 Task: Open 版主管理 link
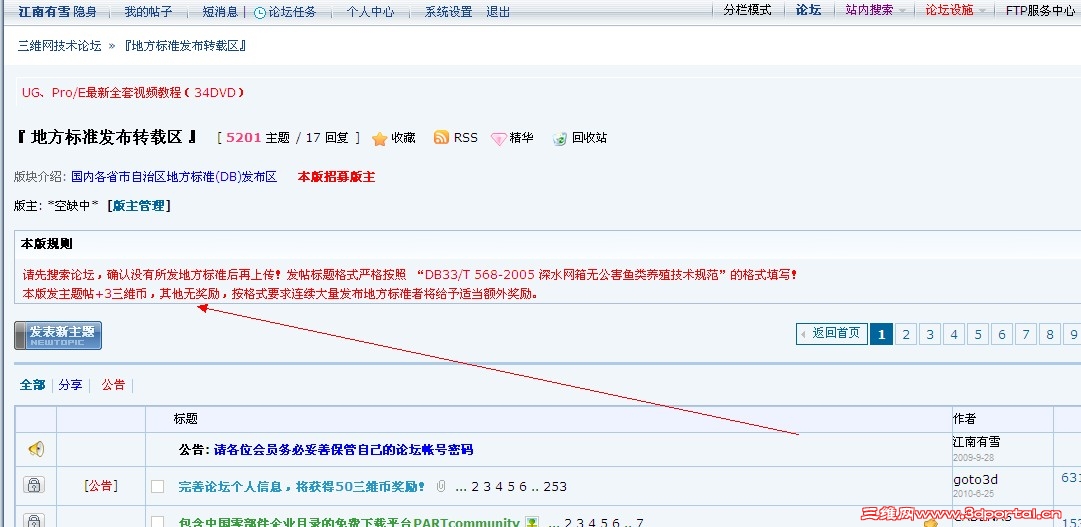[139, 206]
